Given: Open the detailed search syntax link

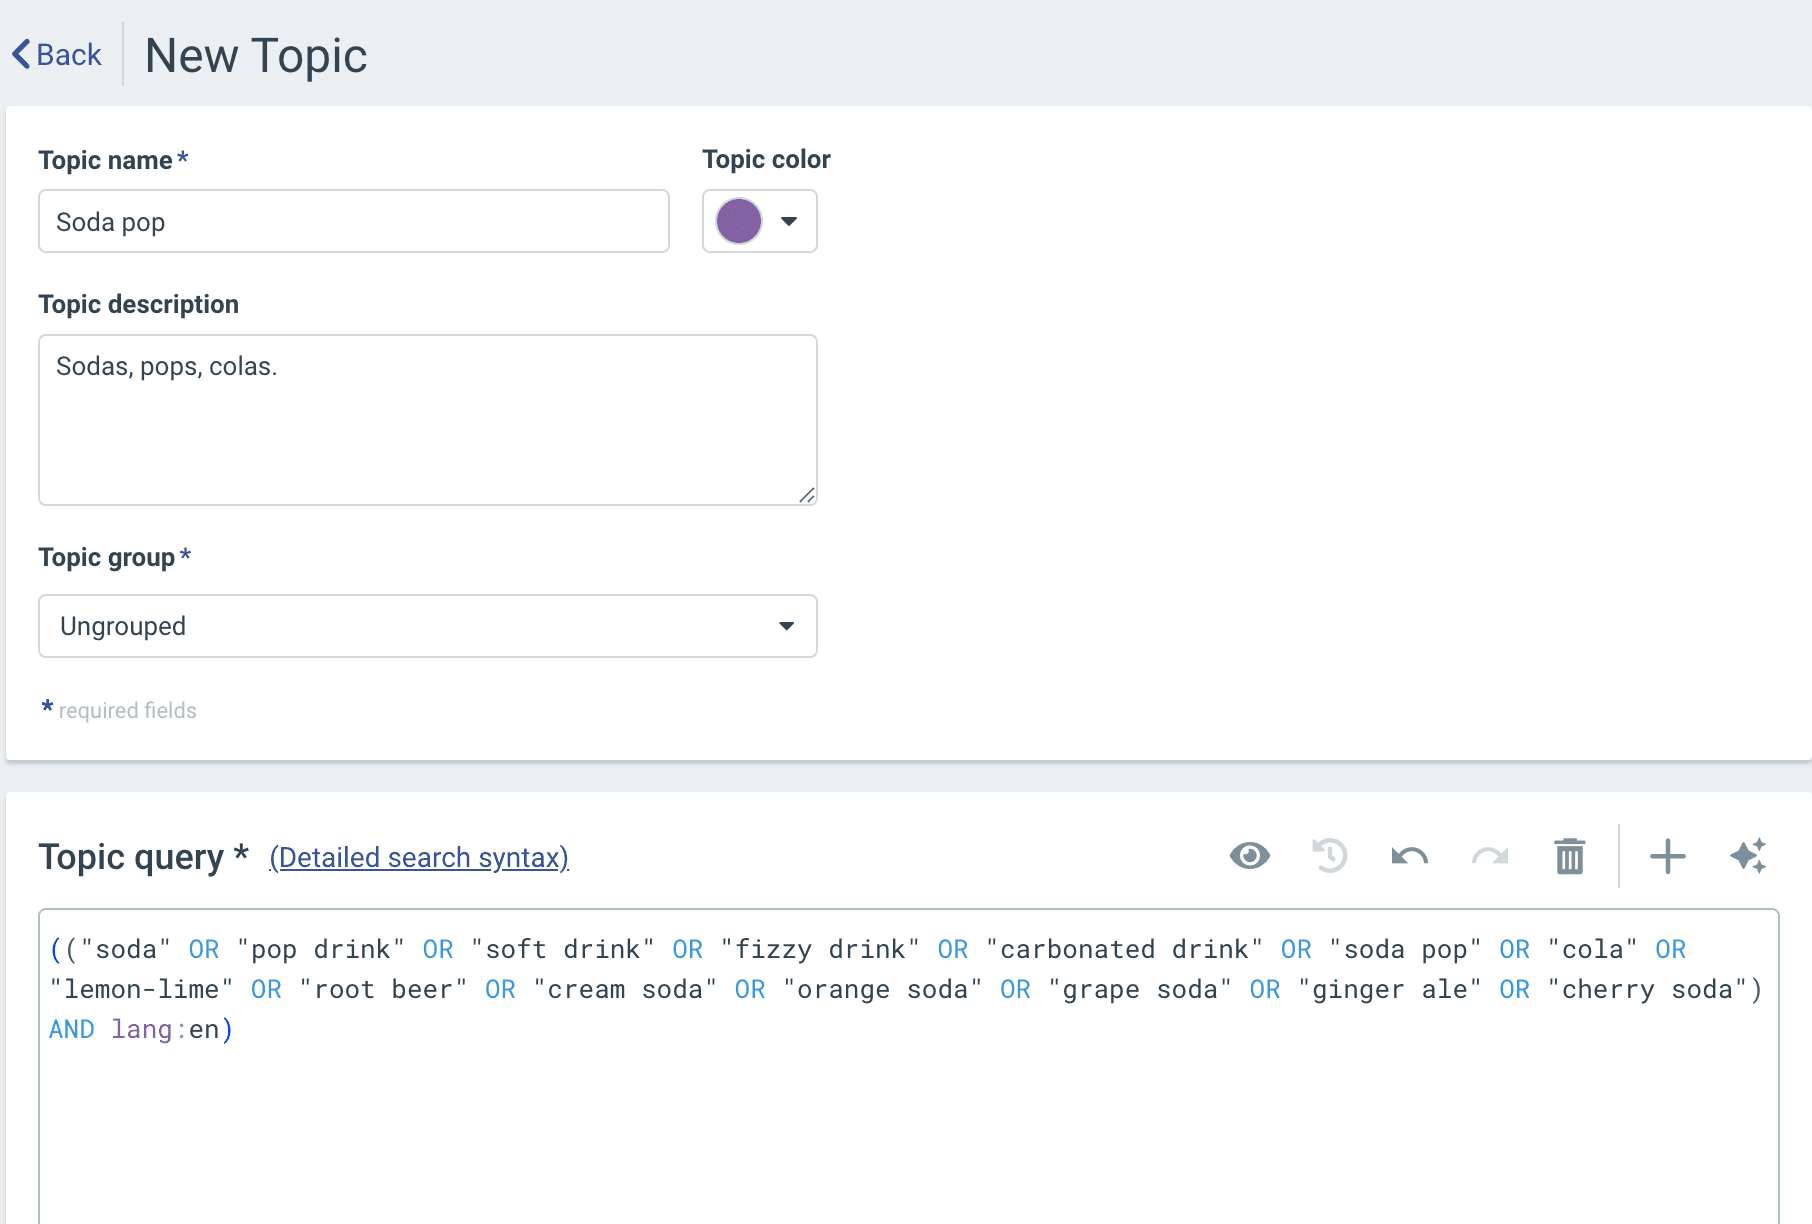Looking at the screenshot, I should click(x=418, y=858).
